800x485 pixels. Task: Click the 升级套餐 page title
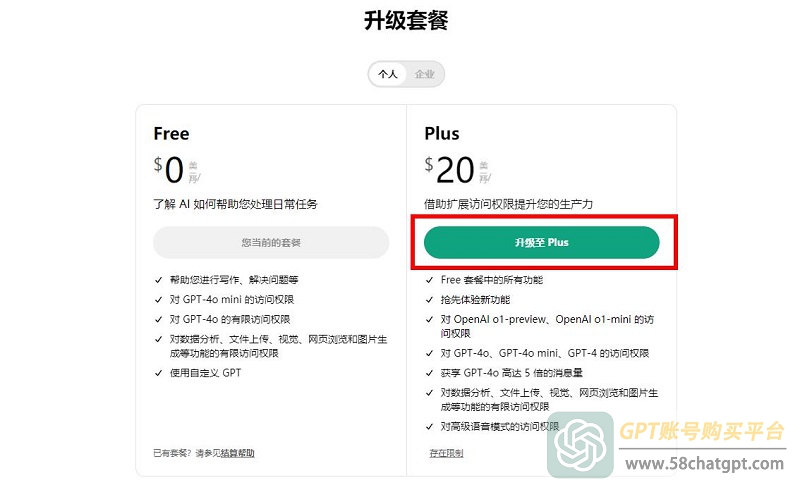406,21
